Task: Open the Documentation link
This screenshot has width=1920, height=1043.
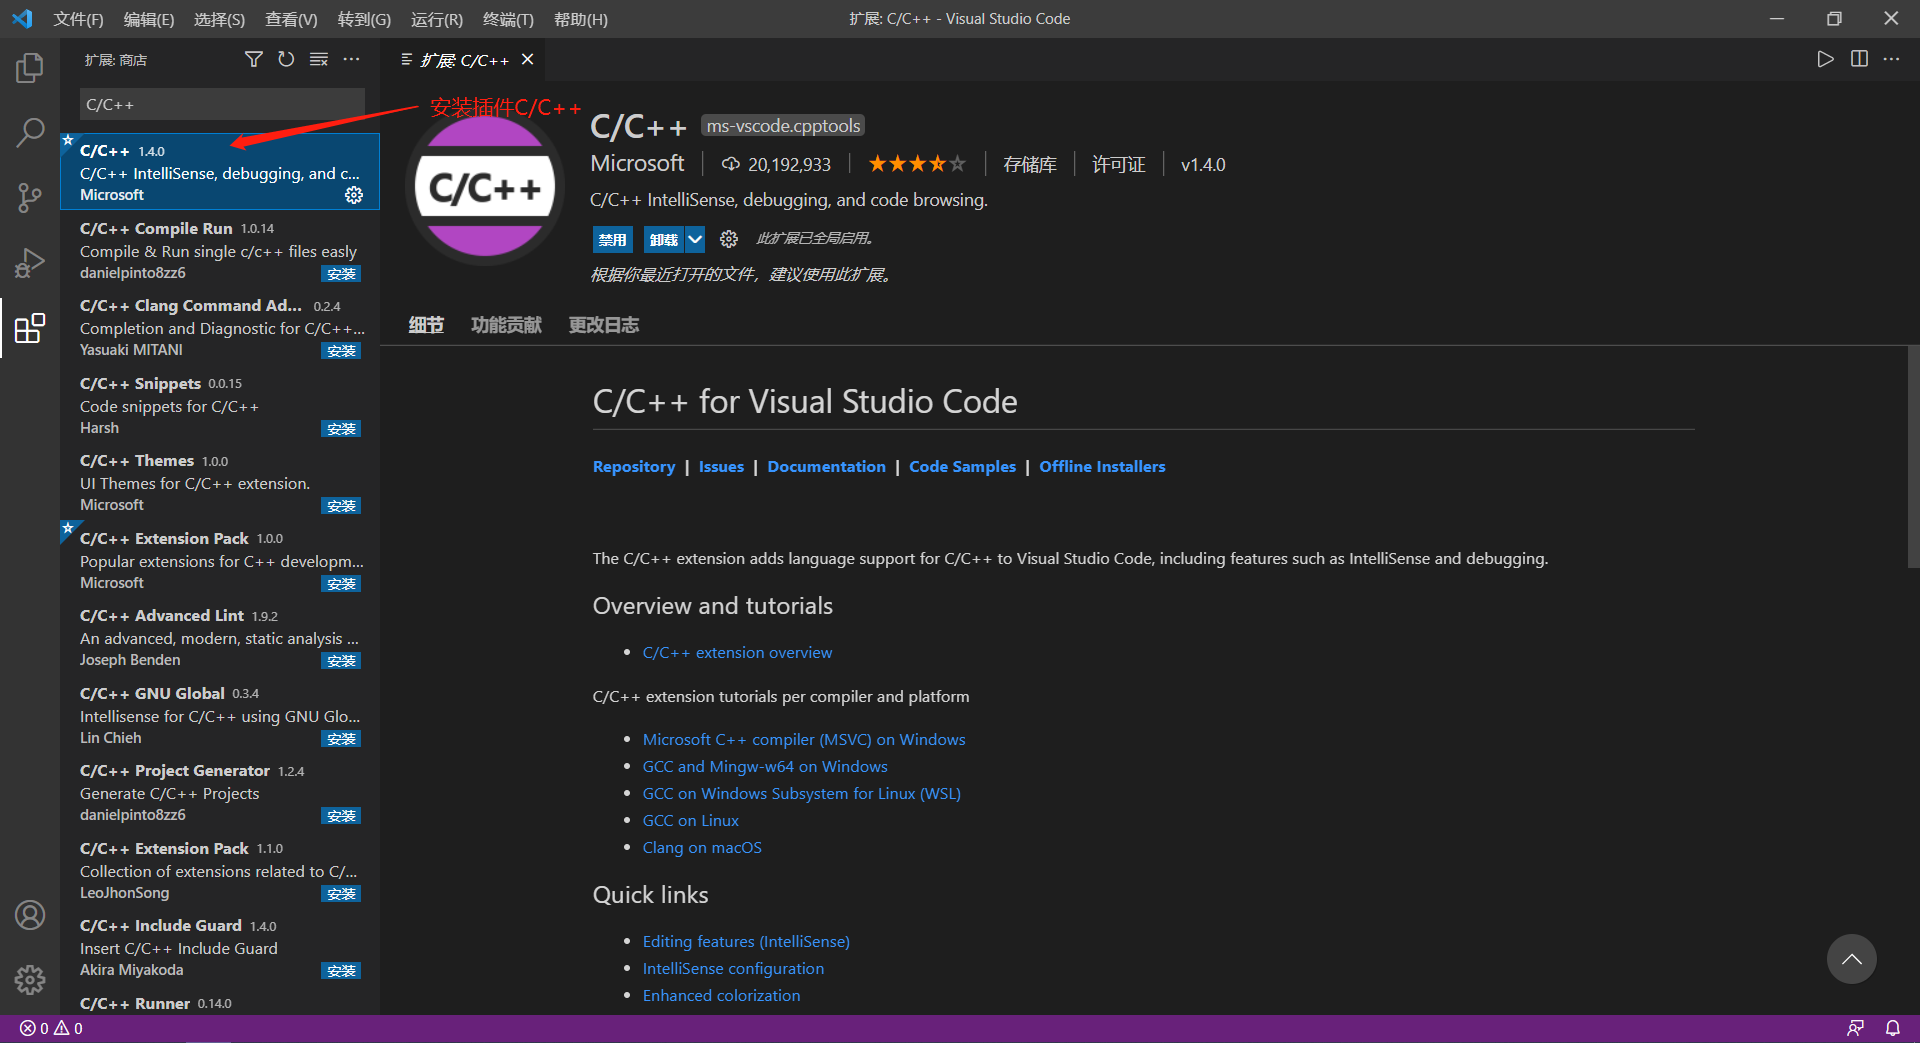Action: tap(826, 466)
